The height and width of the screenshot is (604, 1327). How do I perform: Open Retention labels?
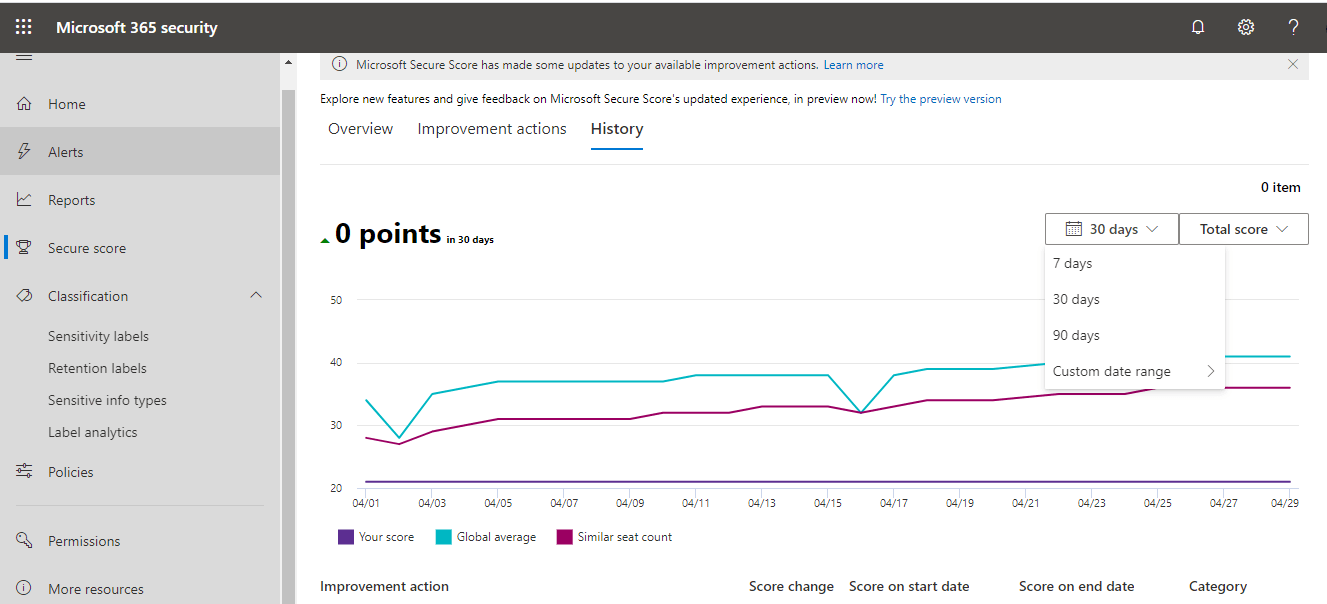point(97,369)
